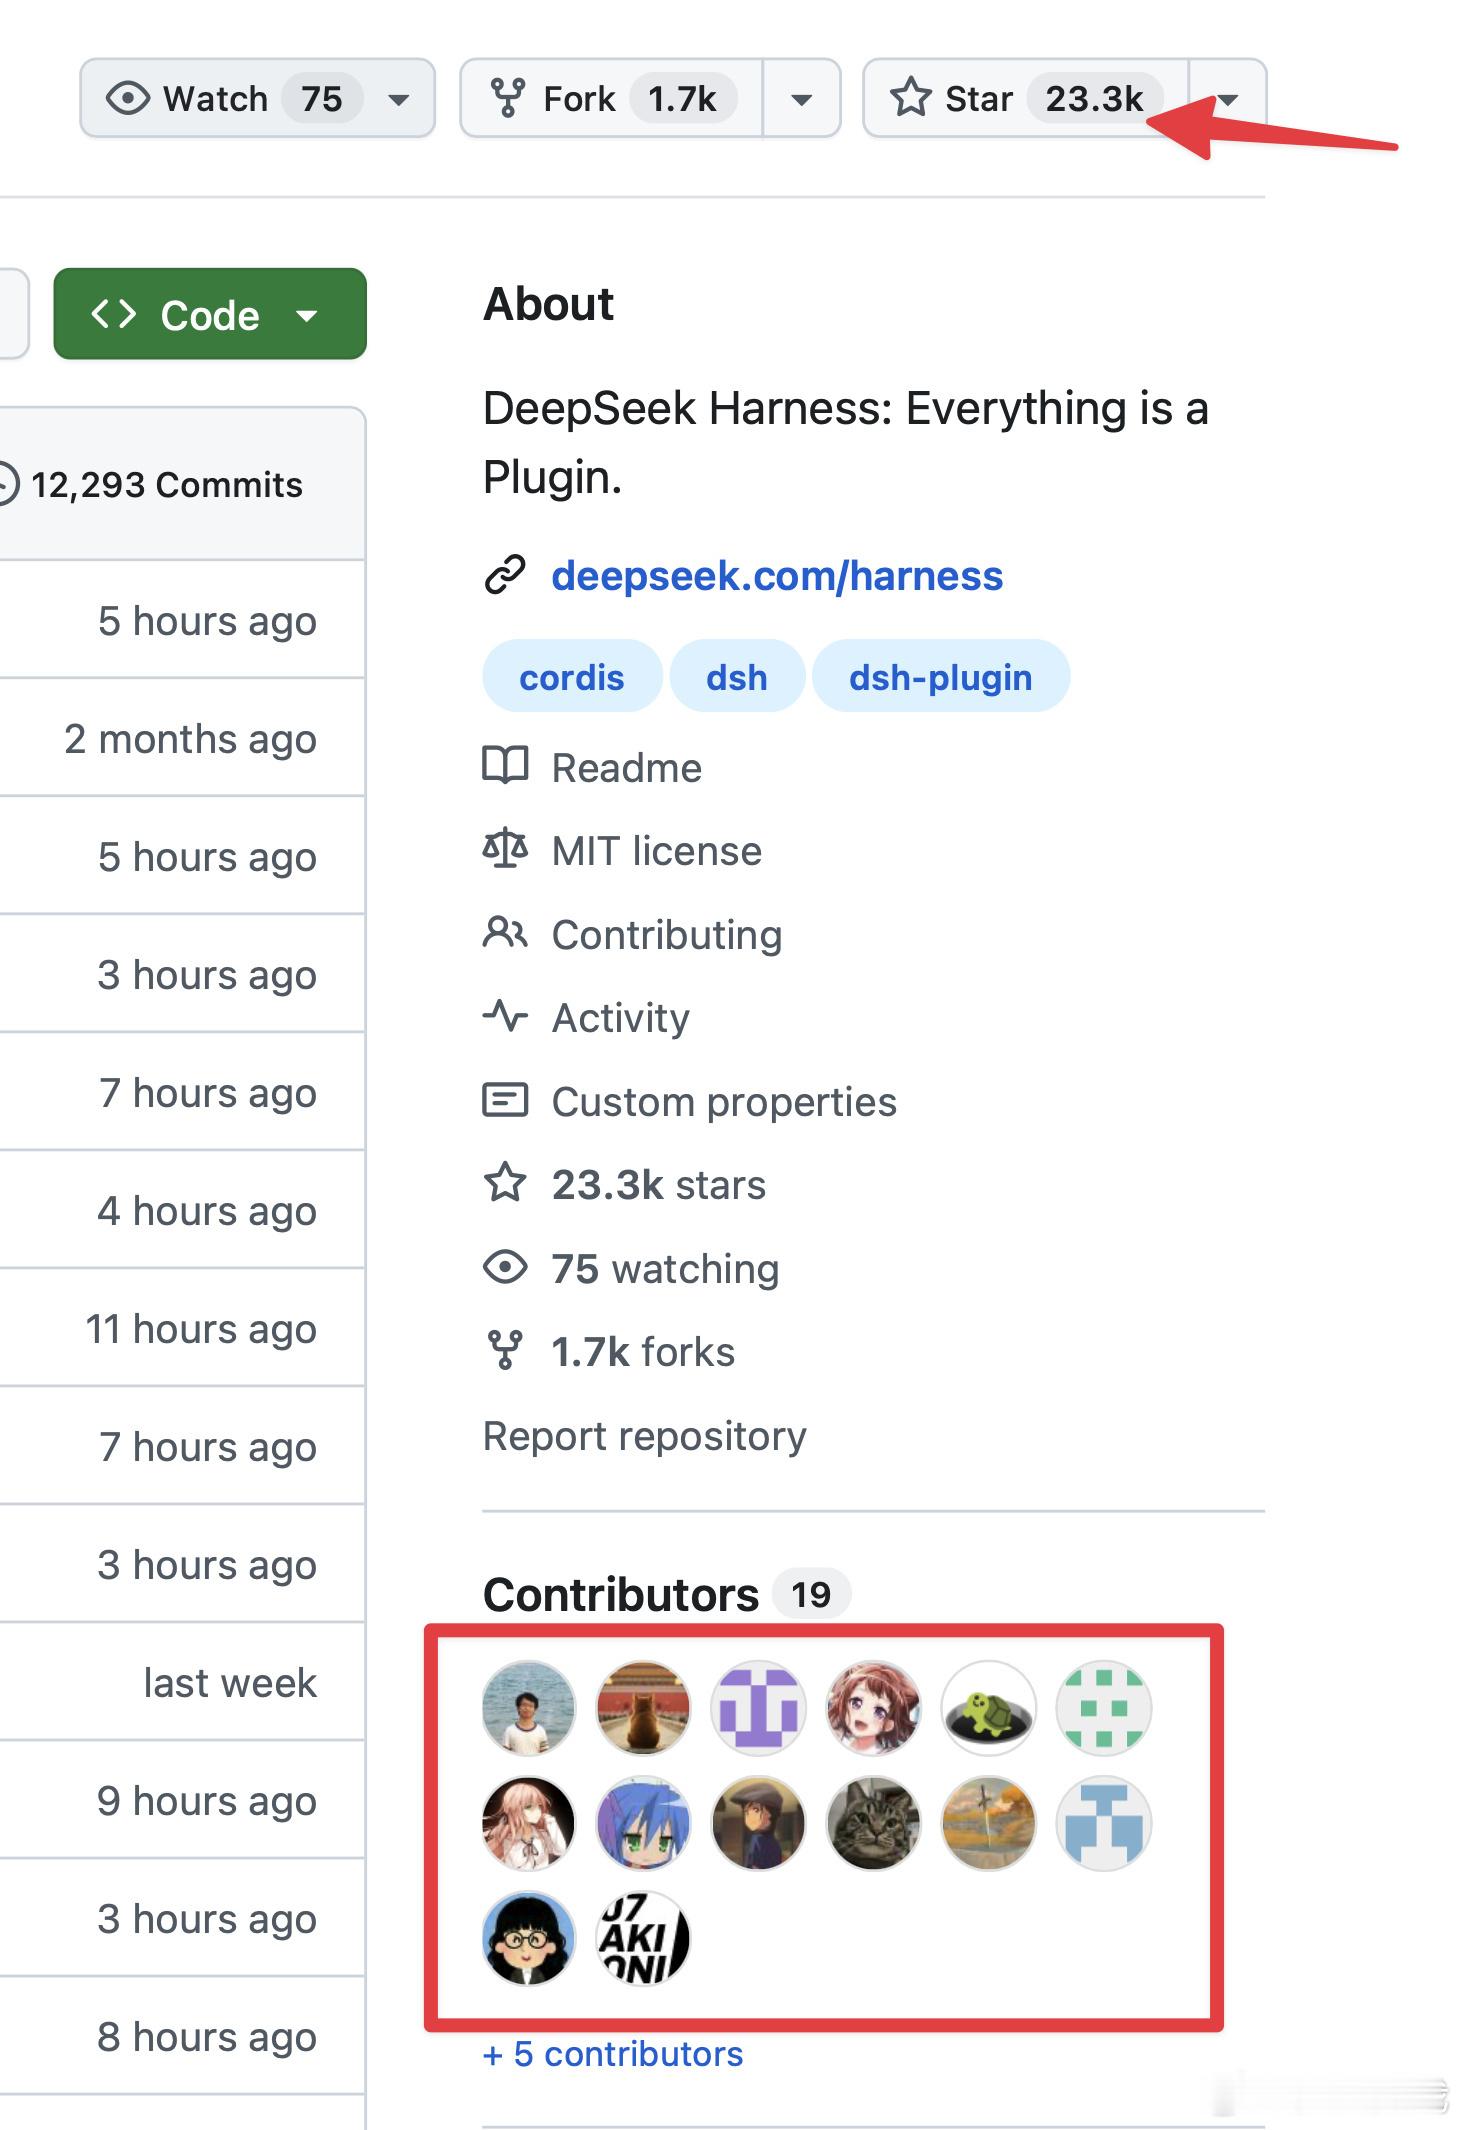Image resolution: width=1462 pixels, height=2130 pixels.
Task: Expand the fork options dropdown arrow
Action: 801,100
